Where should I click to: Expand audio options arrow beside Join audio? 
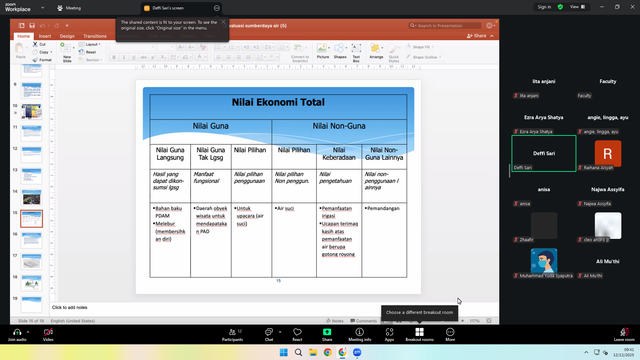pyautogui.click(x=28, y=332)
